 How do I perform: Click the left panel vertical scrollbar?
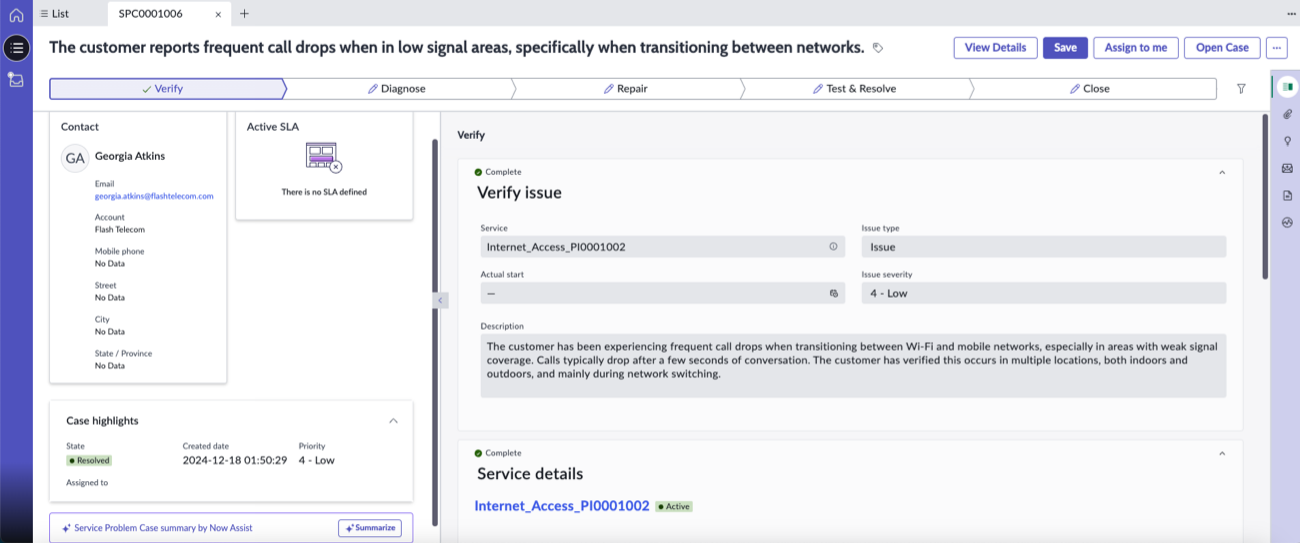(x=435, y=330)
